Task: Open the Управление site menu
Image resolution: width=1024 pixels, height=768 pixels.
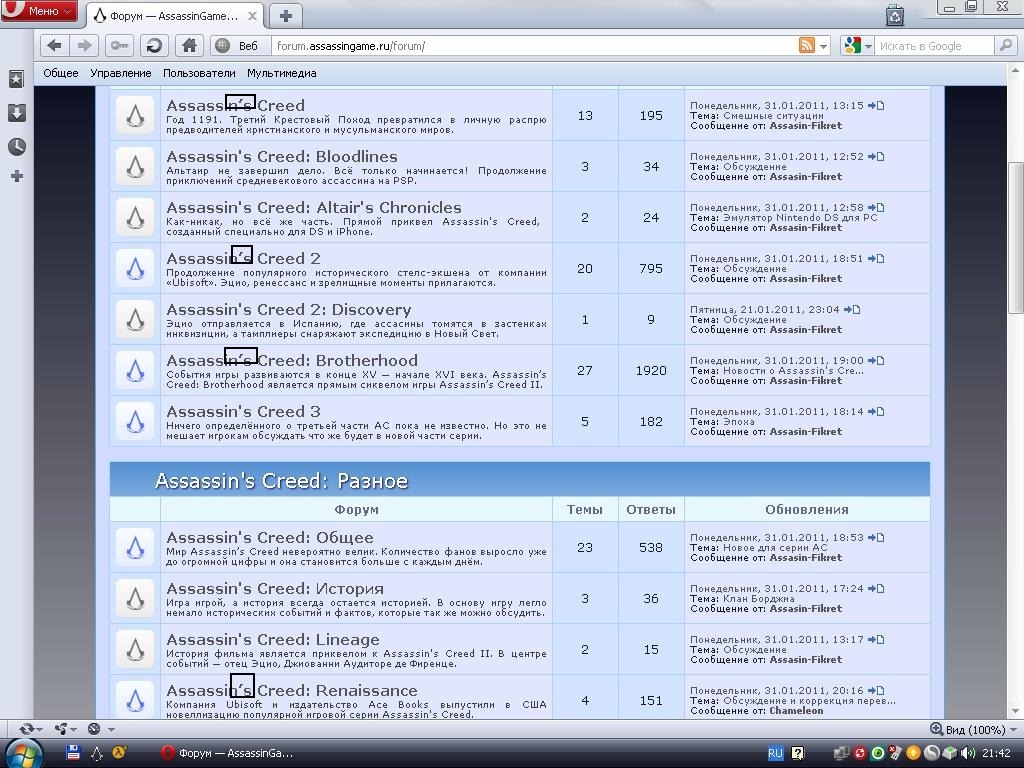Action: 121,73
